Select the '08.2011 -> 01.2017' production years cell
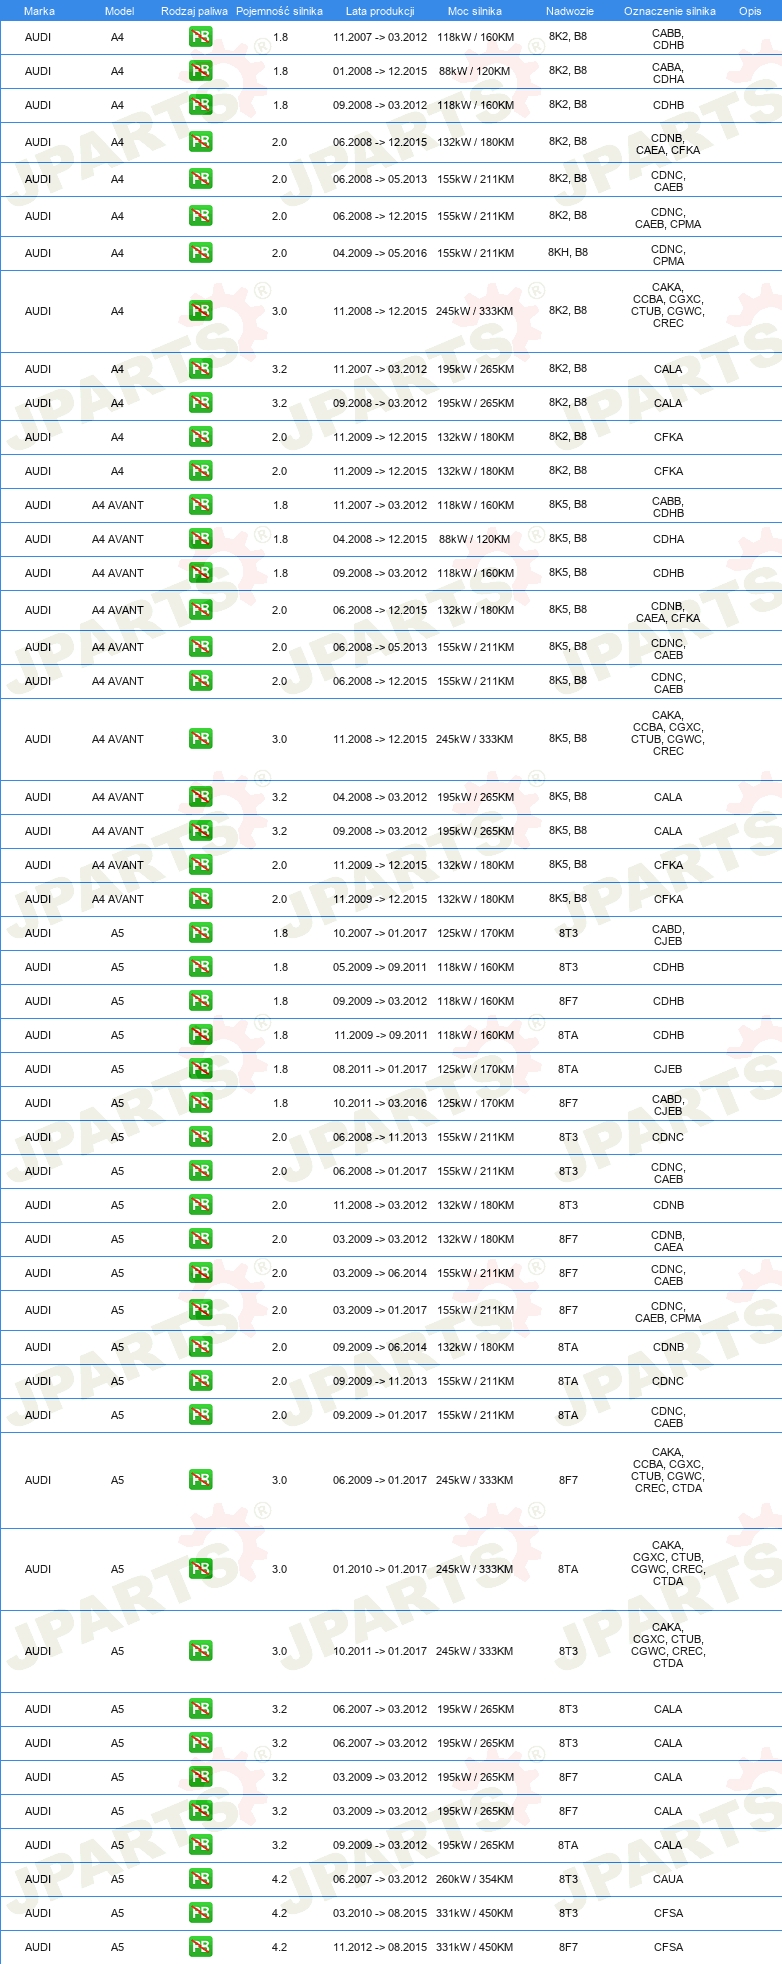782x1964 pixels. (x=380, y=1069)
